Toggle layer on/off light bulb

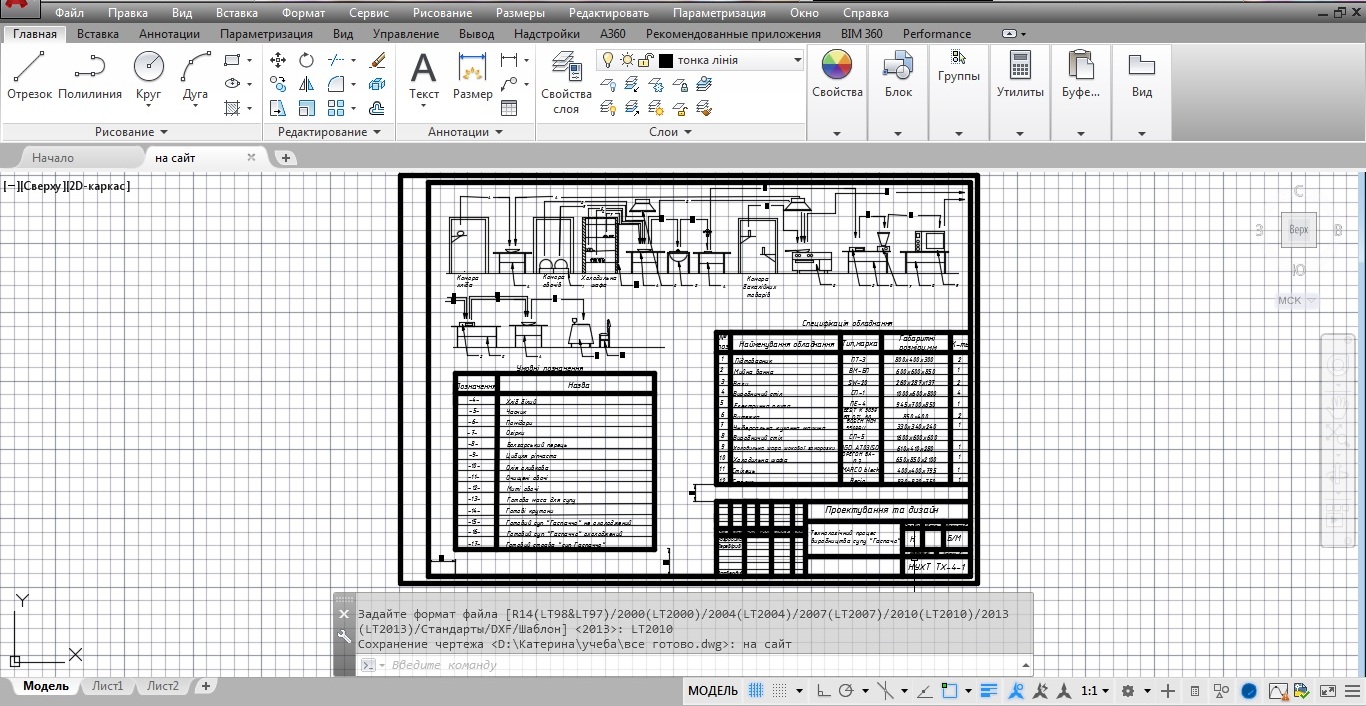pos(607,60)
